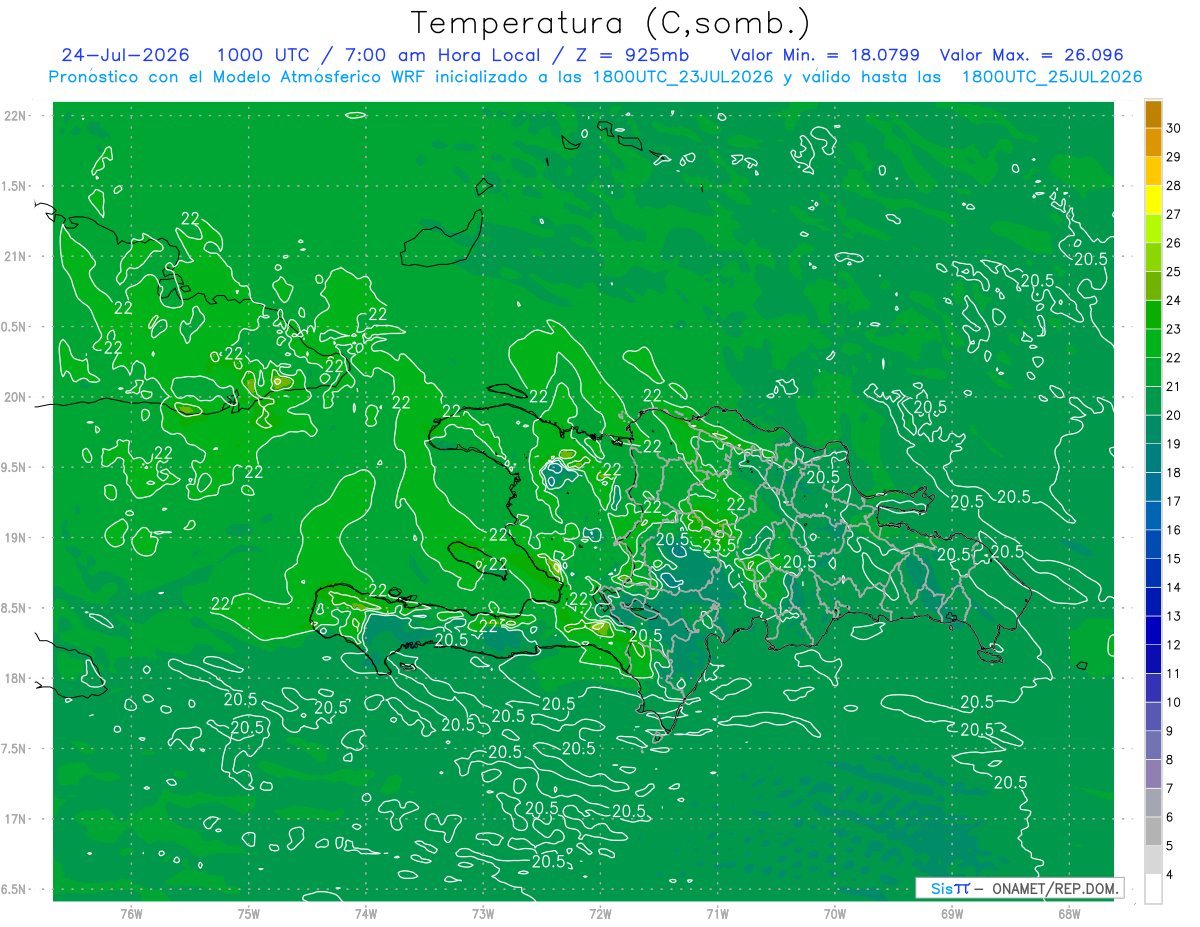Click the "8" label on the color scale

[1171, 759]
